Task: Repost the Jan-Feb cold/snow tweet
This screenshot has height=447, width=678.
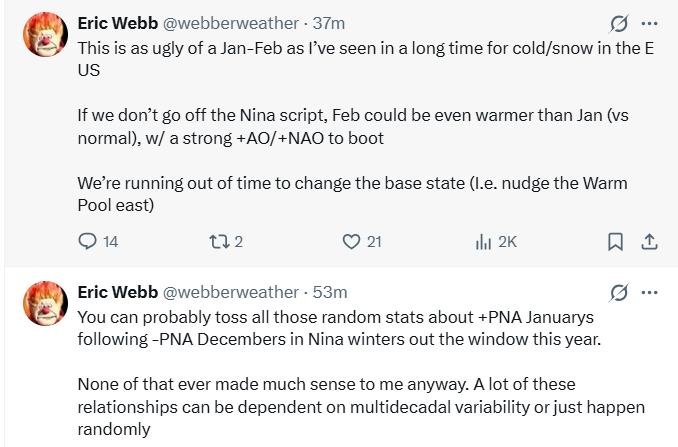Action: tap(218, 241)
